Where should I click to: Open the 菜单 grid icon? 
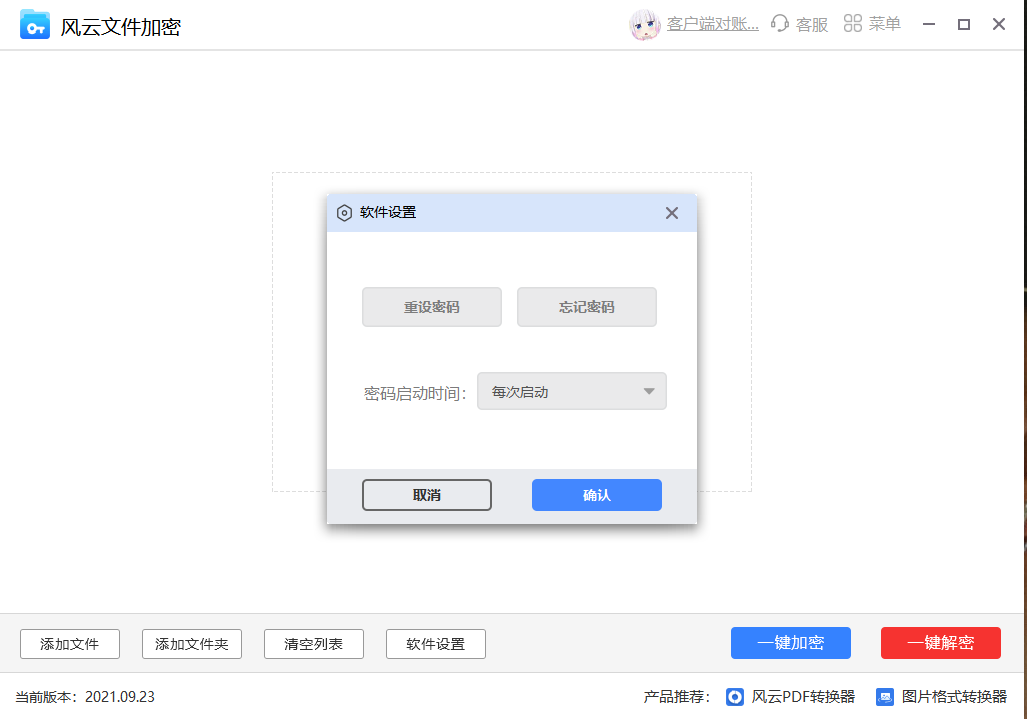pos(852,23)
